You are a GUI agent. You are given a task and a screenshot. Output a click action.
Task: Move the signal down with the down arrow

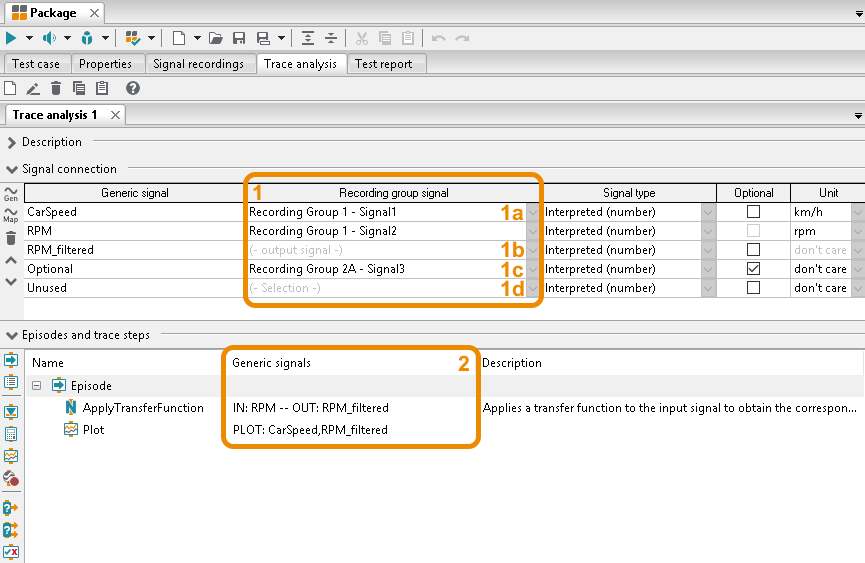[10, 282]
